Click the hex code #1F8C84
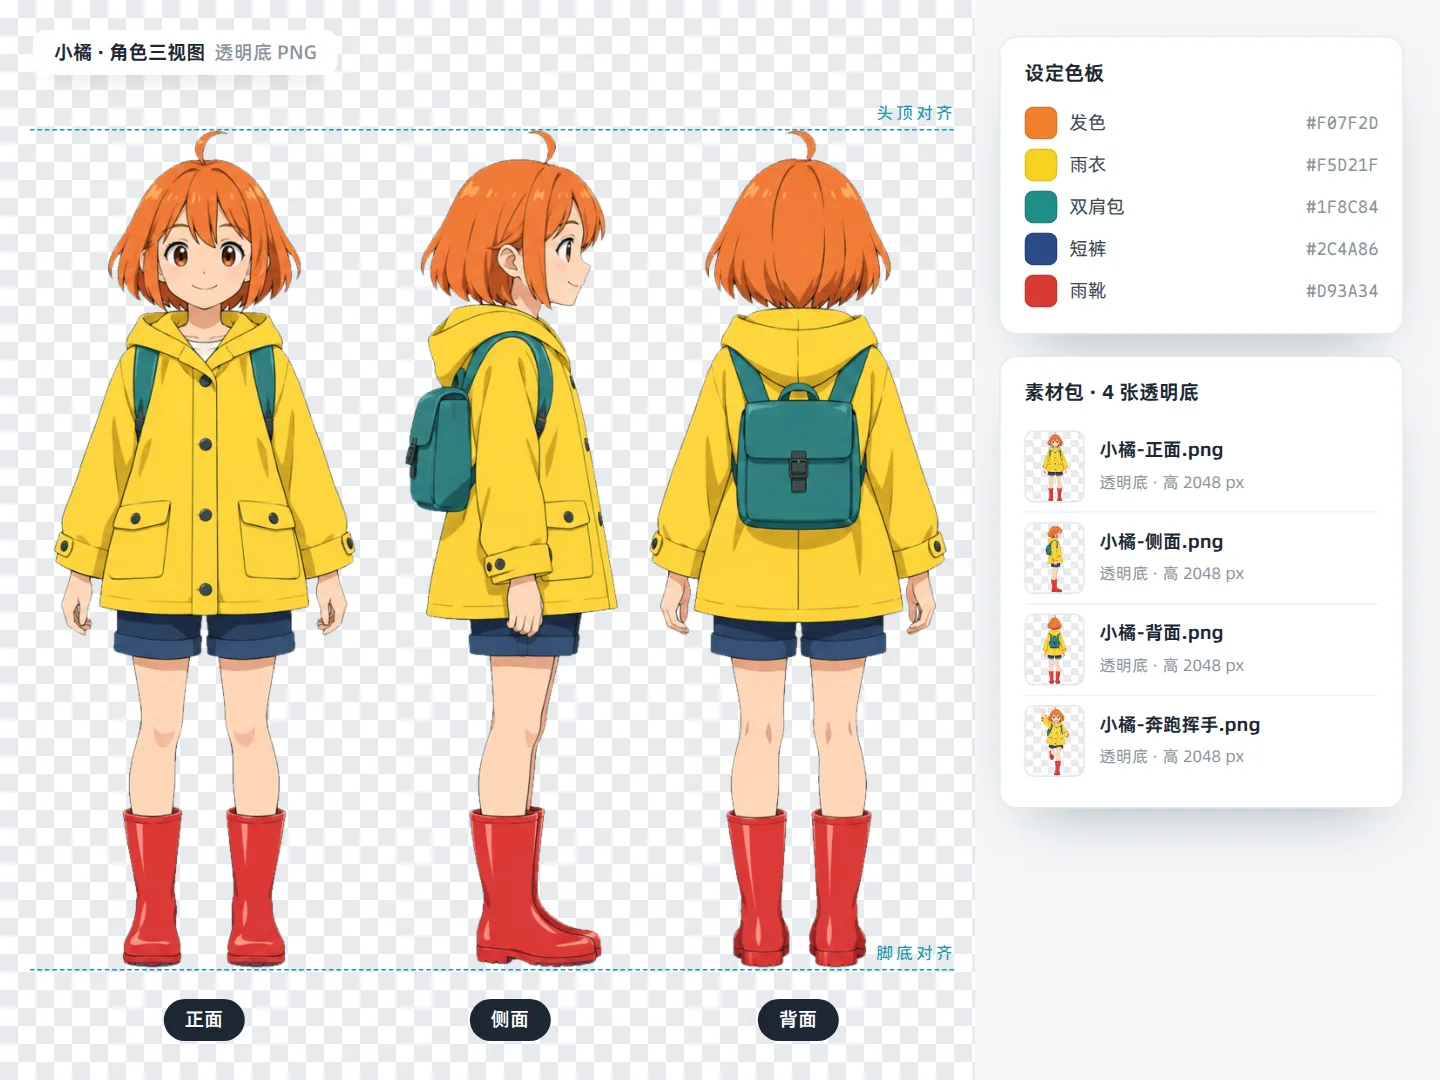1440x1080 pixels. 1342,207
